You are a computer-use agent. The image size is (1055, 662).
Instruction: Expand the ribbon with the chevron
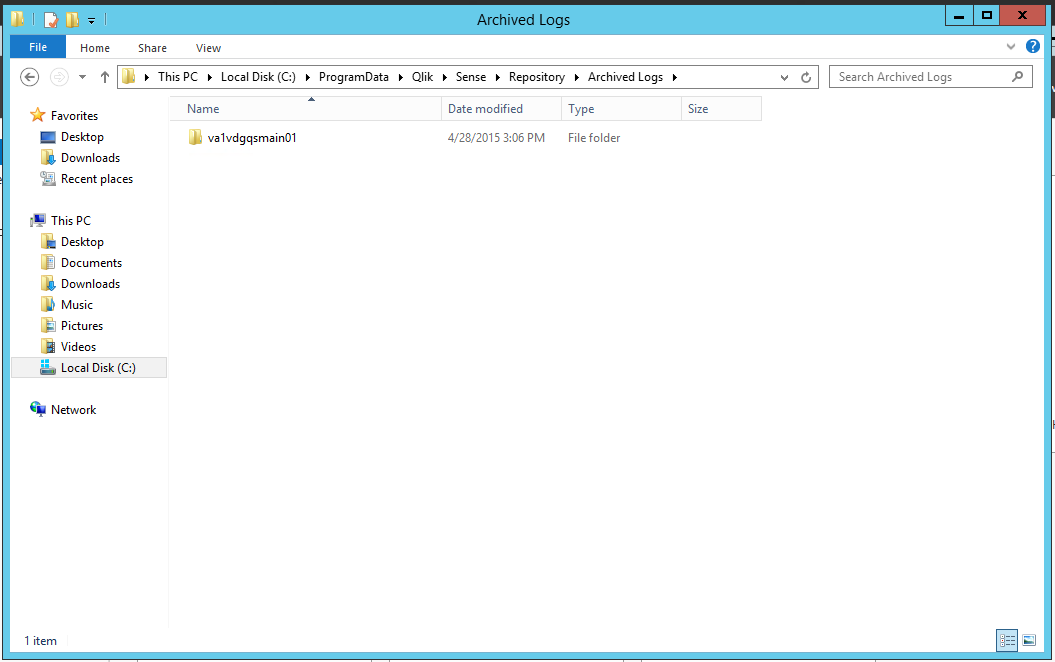(x=1011, y=46)
